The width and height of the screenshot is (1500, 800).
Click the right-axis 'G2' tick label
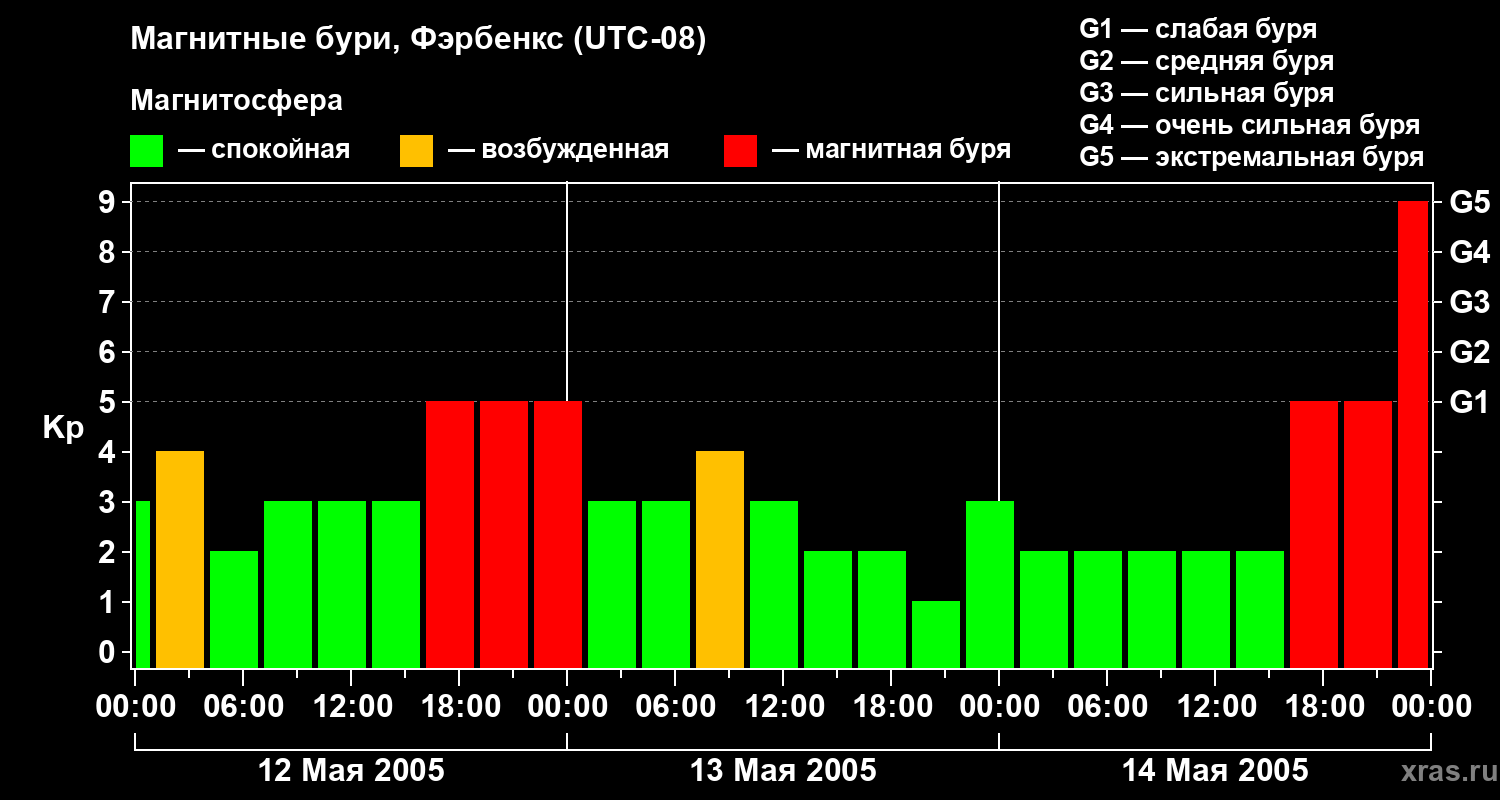(1470, 353)
